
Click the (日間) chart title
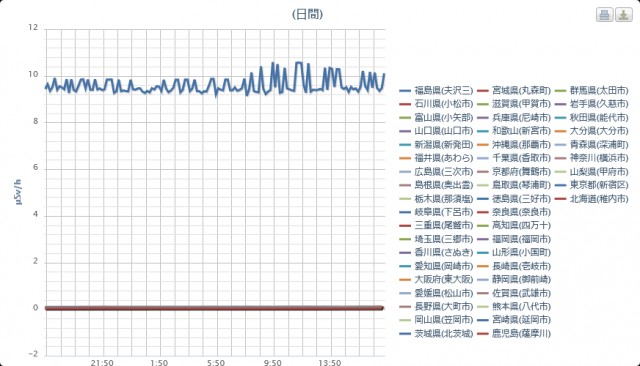coord(307,15)
